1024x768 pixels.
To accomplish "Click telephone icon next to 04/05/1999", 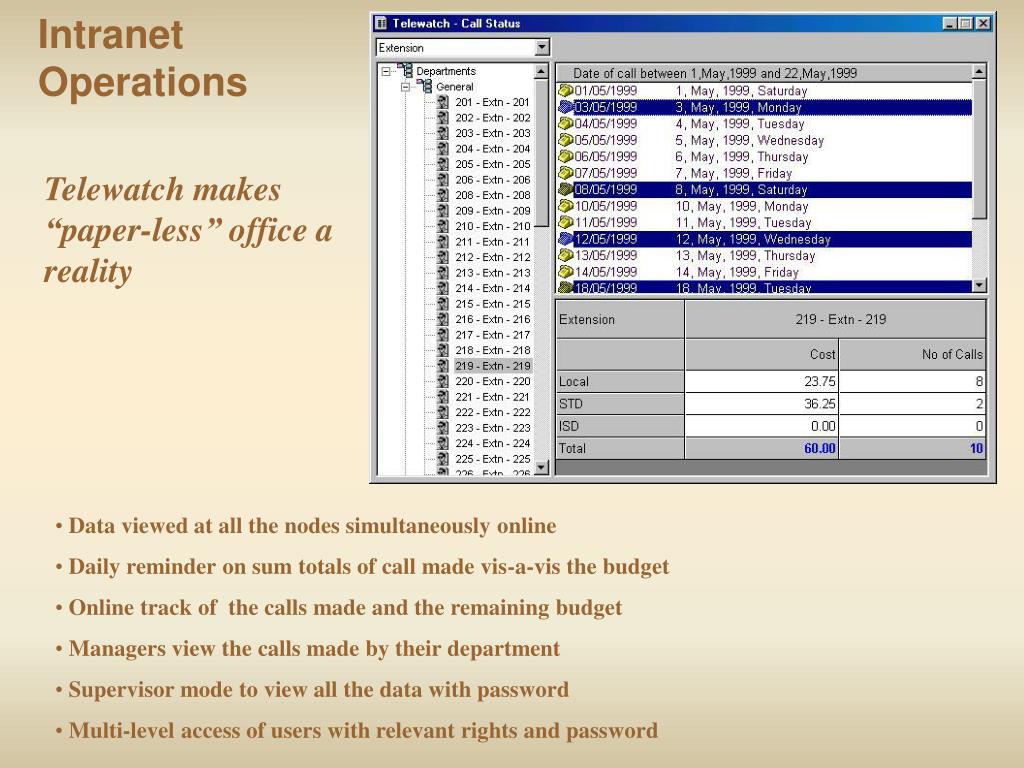I will click(566, 123).
